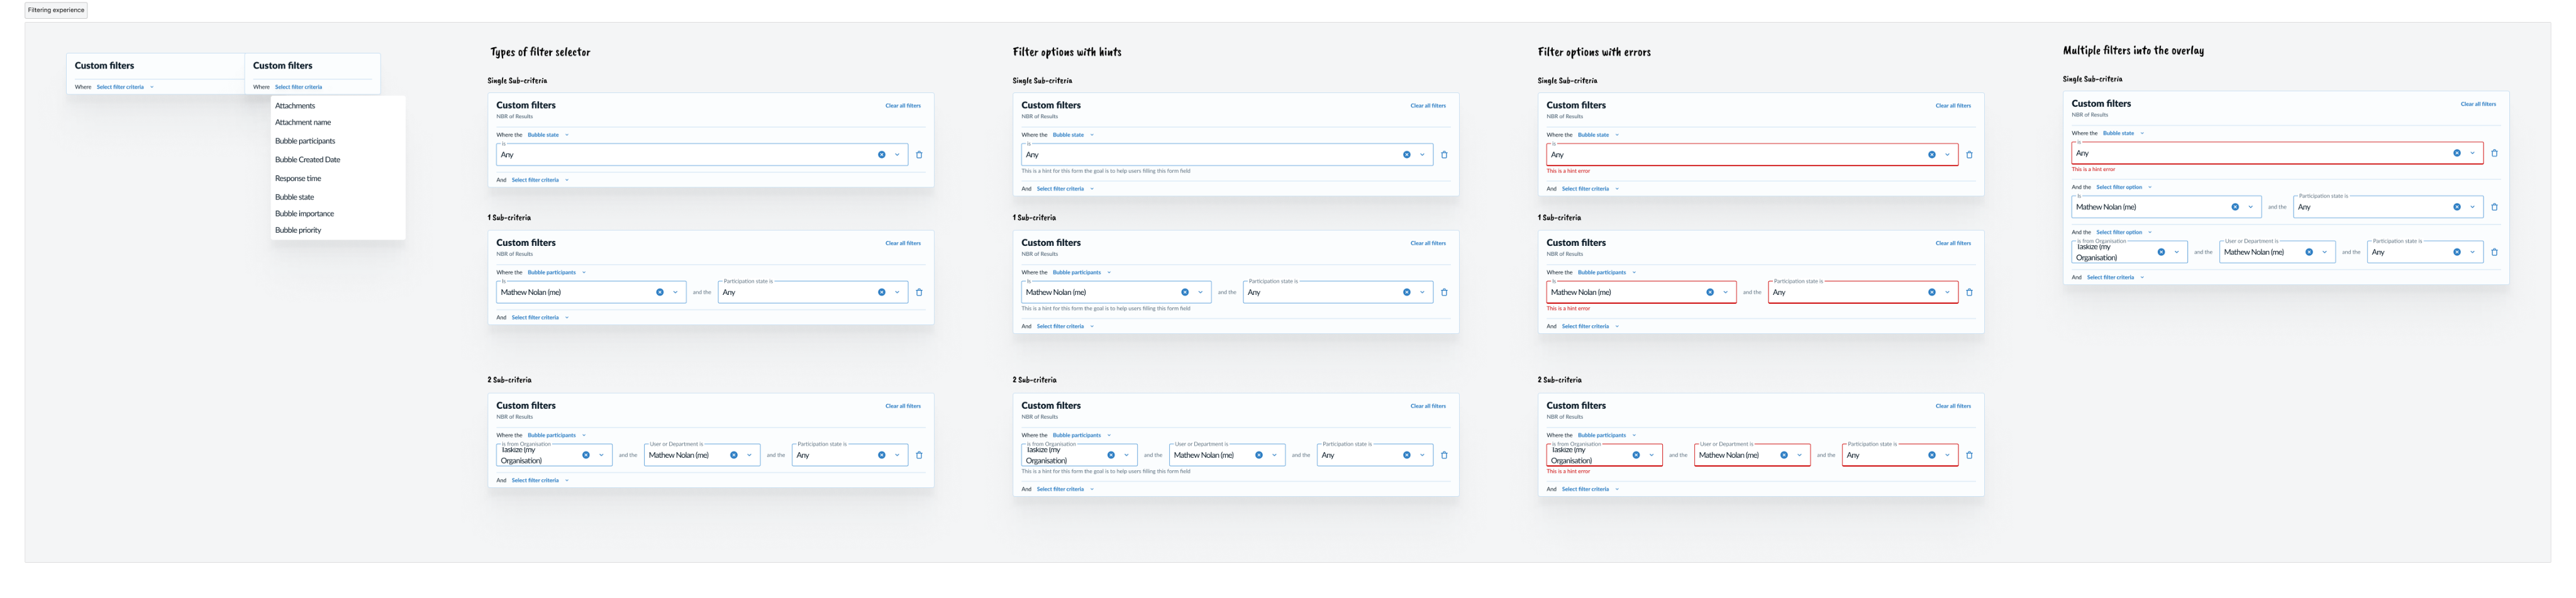2576x598 pixels.
Task: Delete Single Sub-criteria row under Types of filter selector
Action: 919,155
